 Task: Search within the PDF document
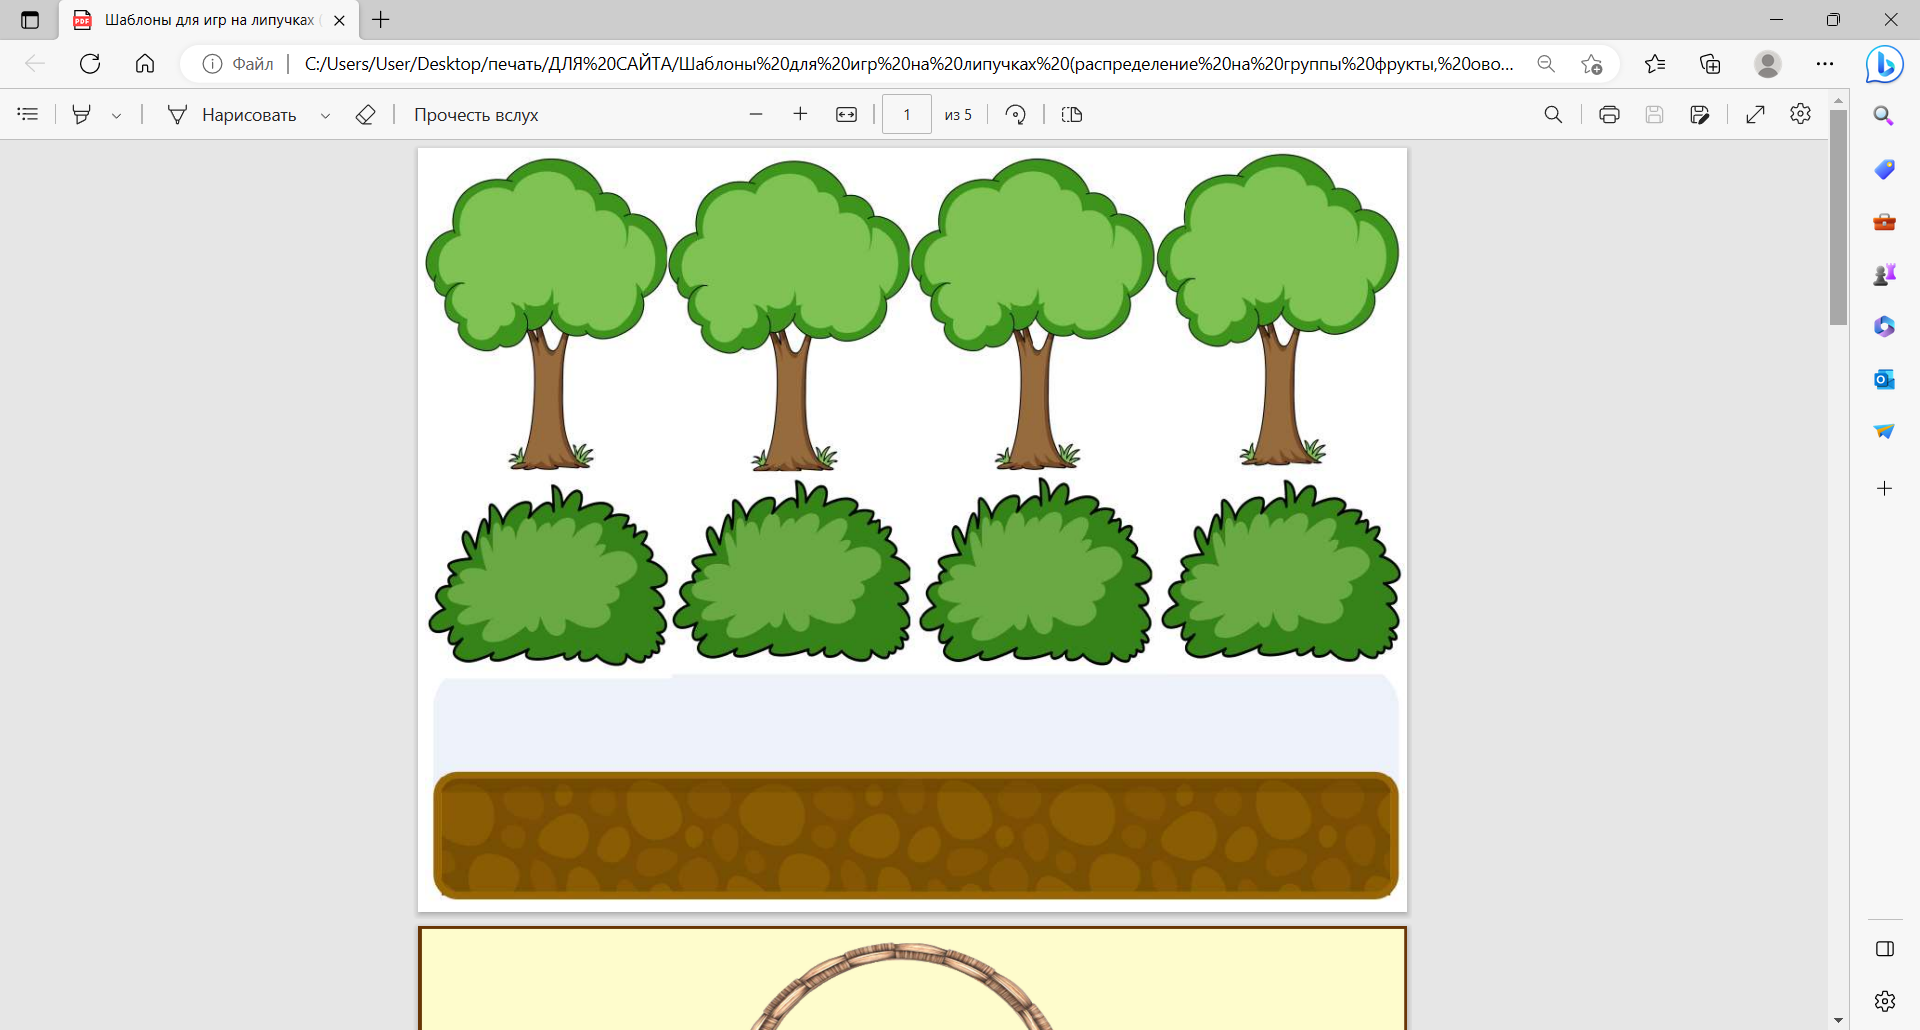pos(1553,115)
